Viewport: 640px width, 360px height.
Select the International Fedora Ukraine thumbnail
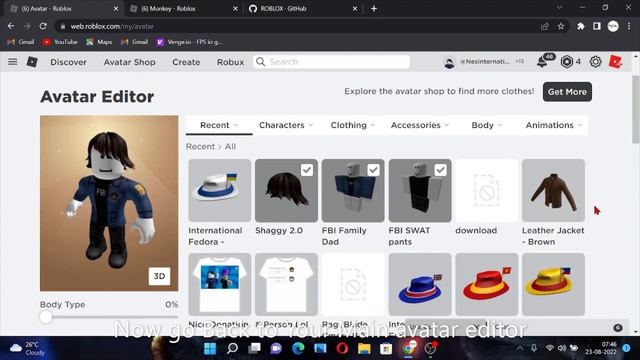220,191
